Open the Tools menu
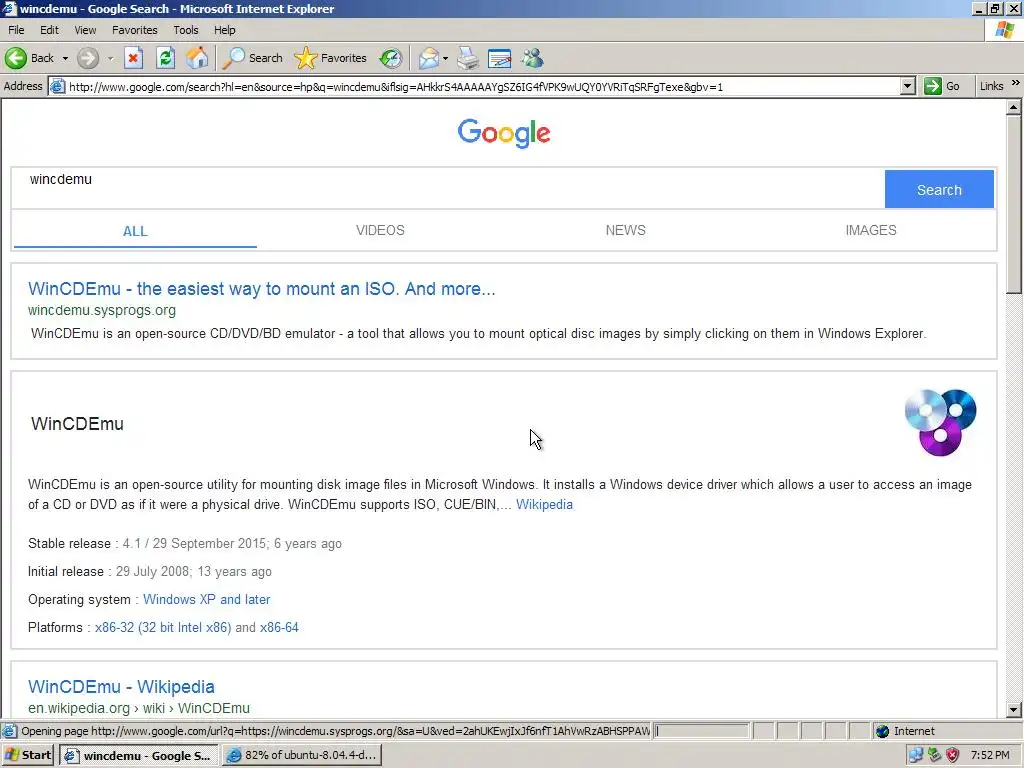The image size is (1024, 768). (185, 30)
